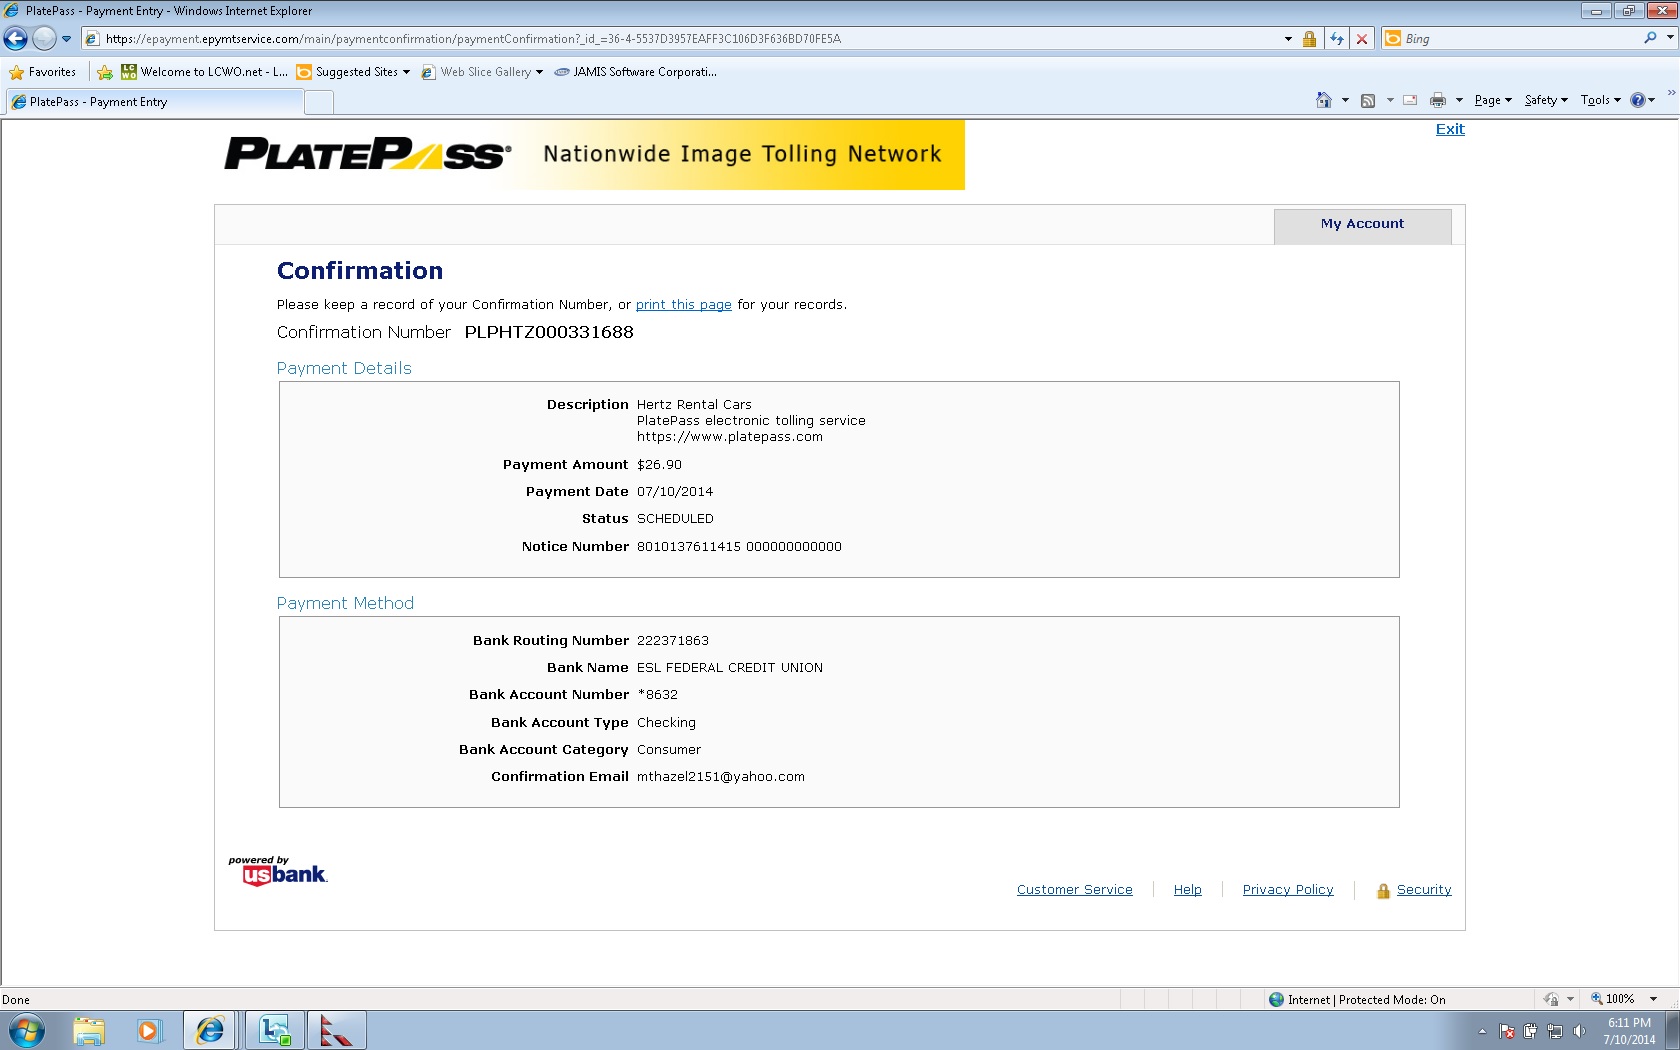Viewport: 1680px width, 1050px height.
Task: Click the Action Center flag tray icon
Action: click(x=1507, y=1031)
